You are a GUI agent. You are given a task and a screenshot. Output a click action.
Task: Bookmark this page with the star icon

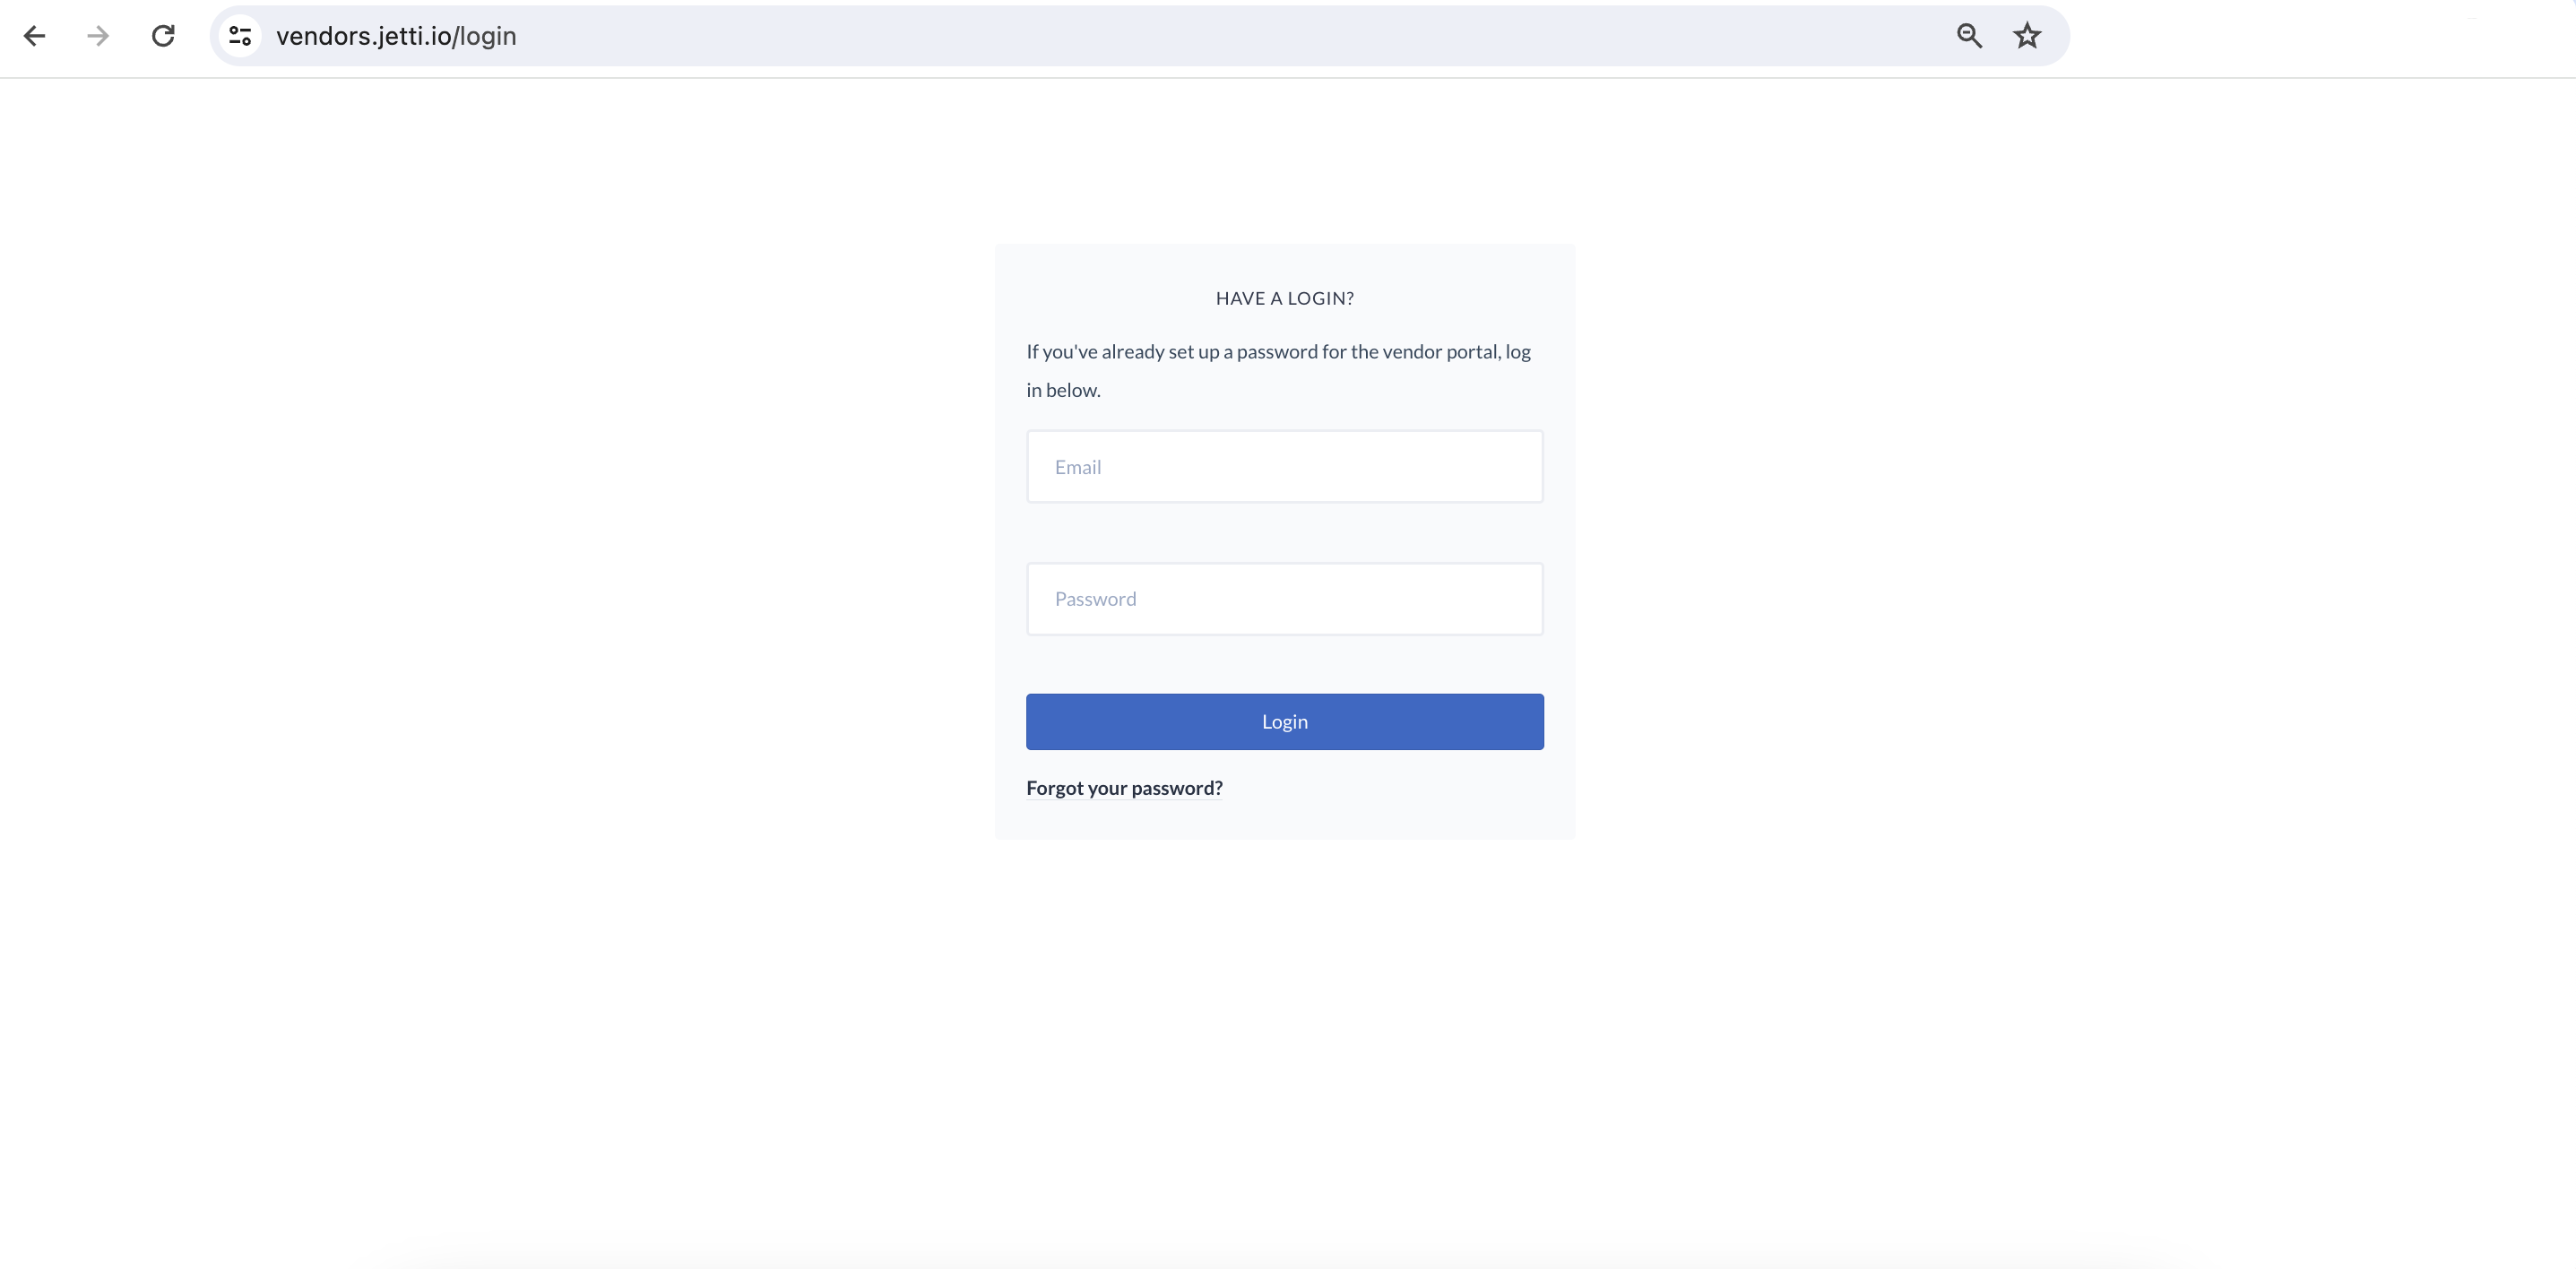pos(2027,36)
